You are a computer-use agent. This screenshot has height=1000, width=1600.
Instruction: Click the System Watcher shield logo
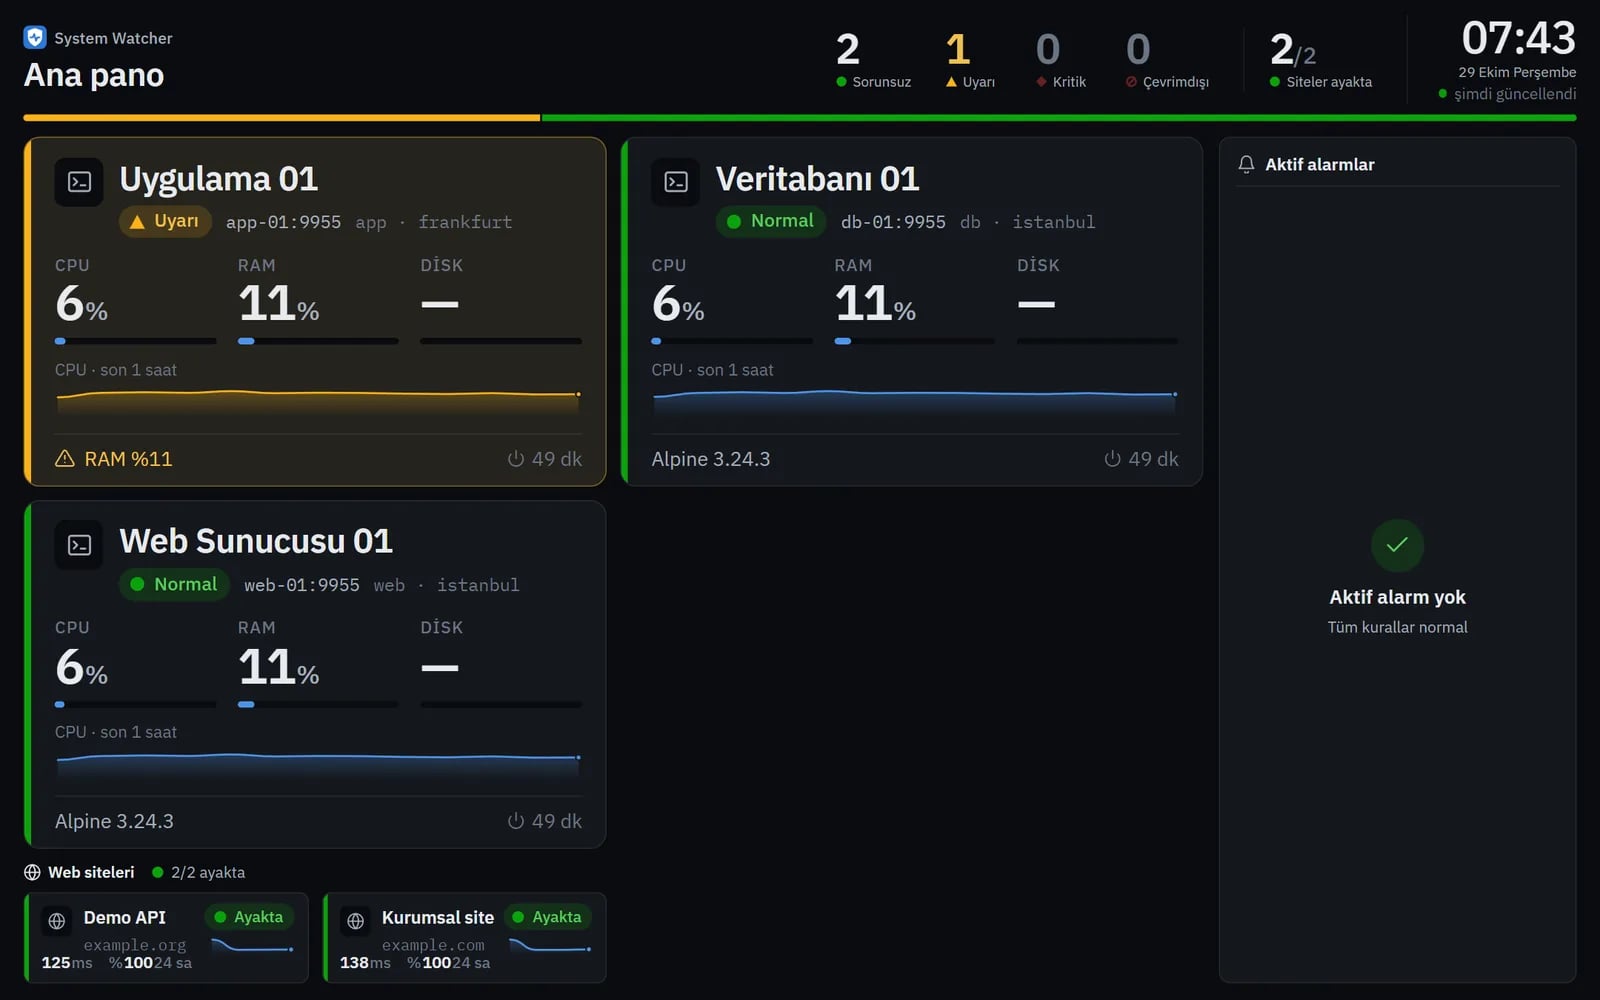point(35,38)
